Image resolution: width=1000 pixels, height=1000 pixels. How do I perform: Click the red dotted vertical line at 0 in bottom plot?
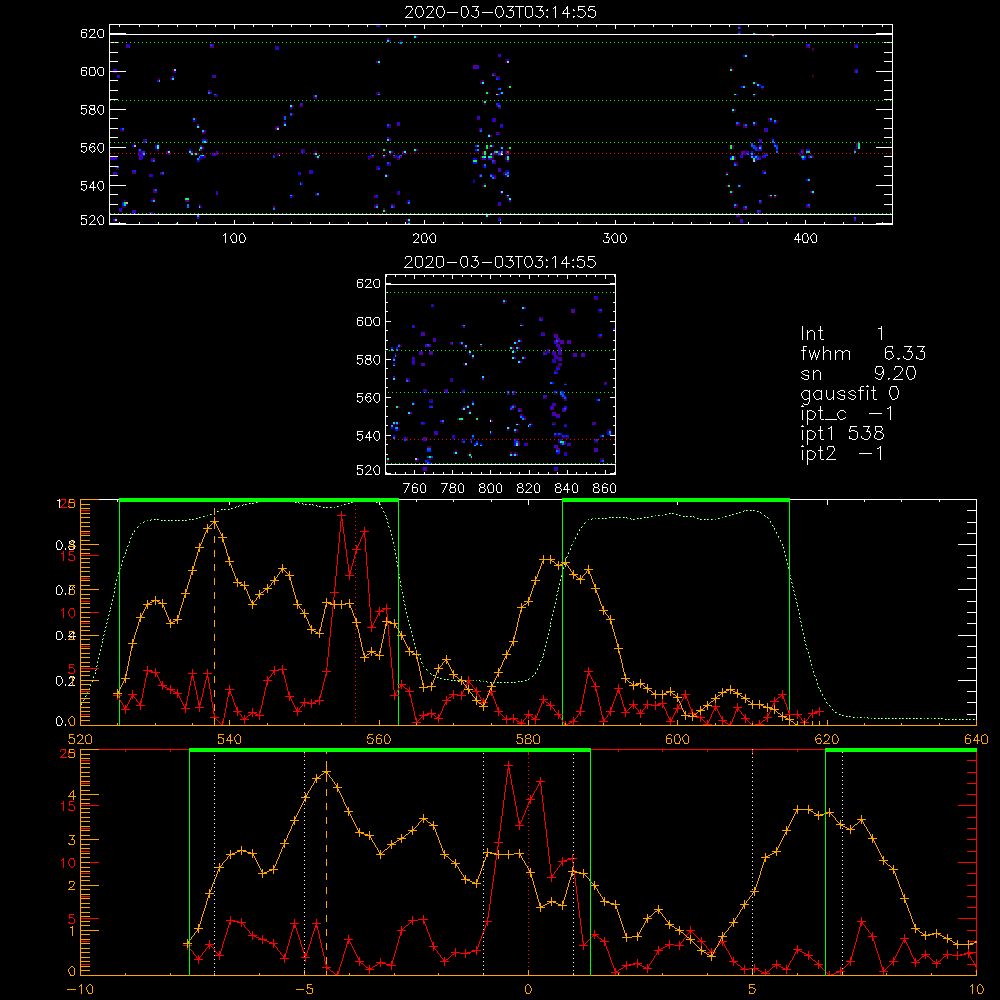(x=528, y=862)
